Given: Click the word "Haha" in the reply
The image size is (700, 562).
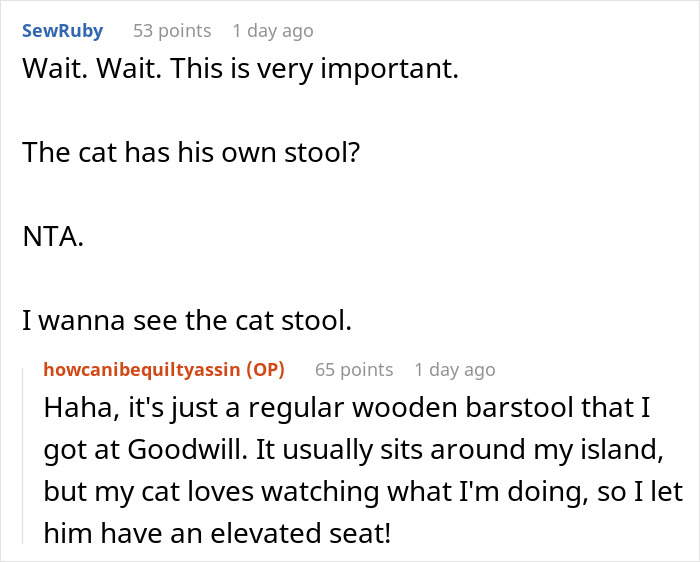Looking at the screenshot, I should click(x=78, y=410).
